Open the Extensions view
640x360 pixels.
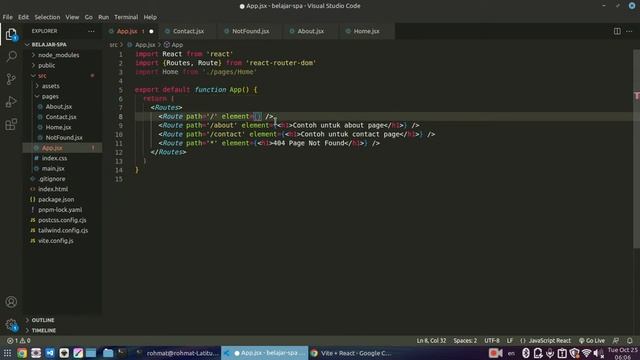[x=11, y=124]
